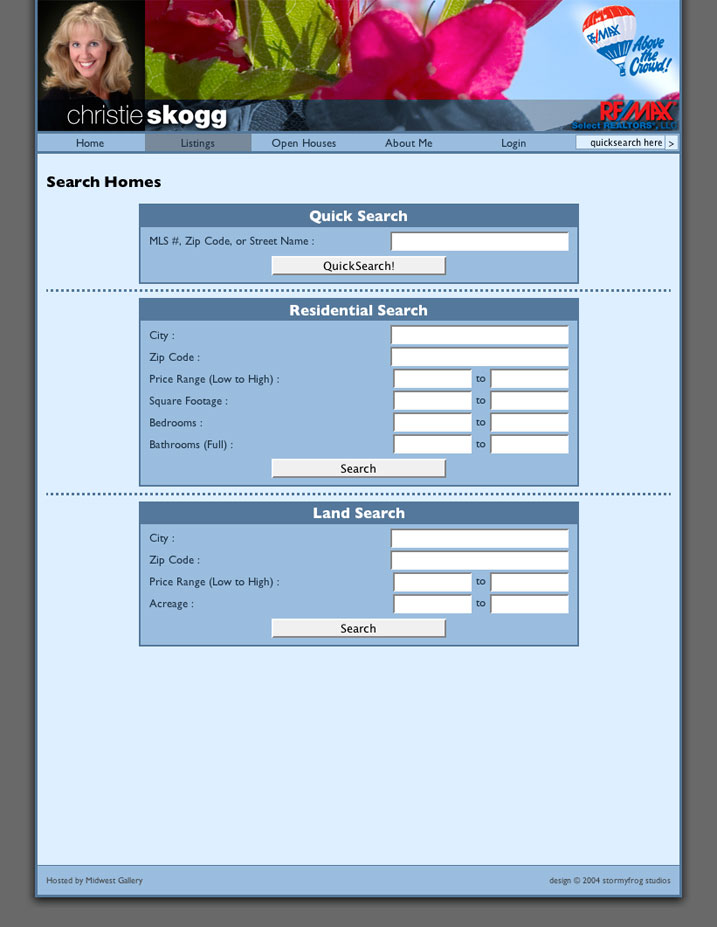The image size is (717, 927).
Task: Click the QuickSearch! button
Action: pyautogui.click(x=358, y=265)
